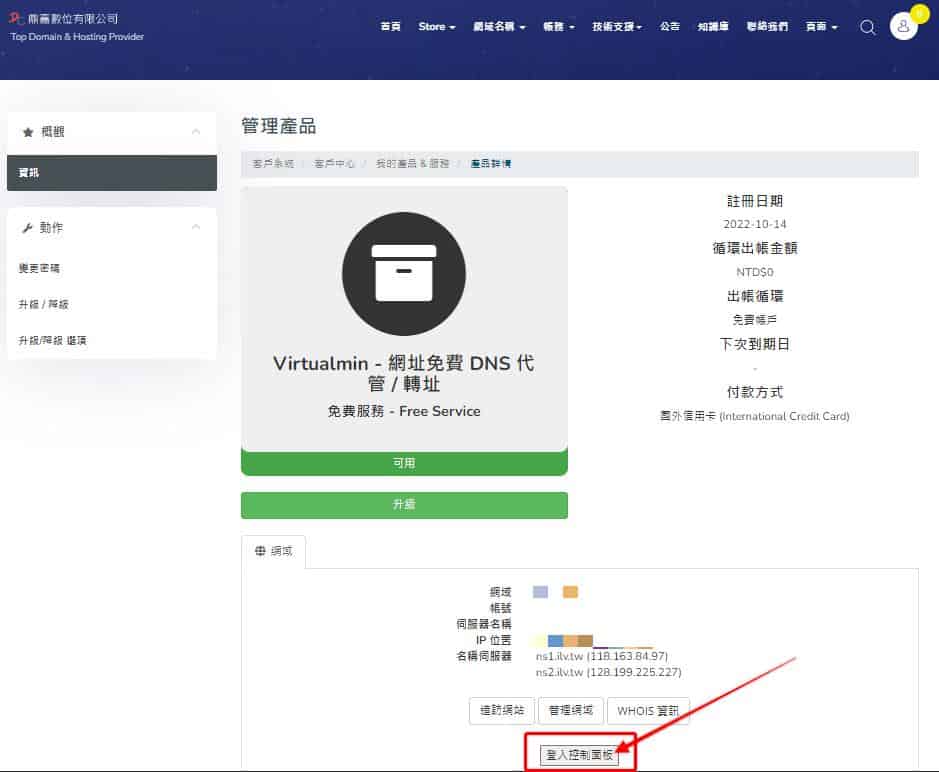Open 首頁 in the top navigation

(x=391, y=27)
